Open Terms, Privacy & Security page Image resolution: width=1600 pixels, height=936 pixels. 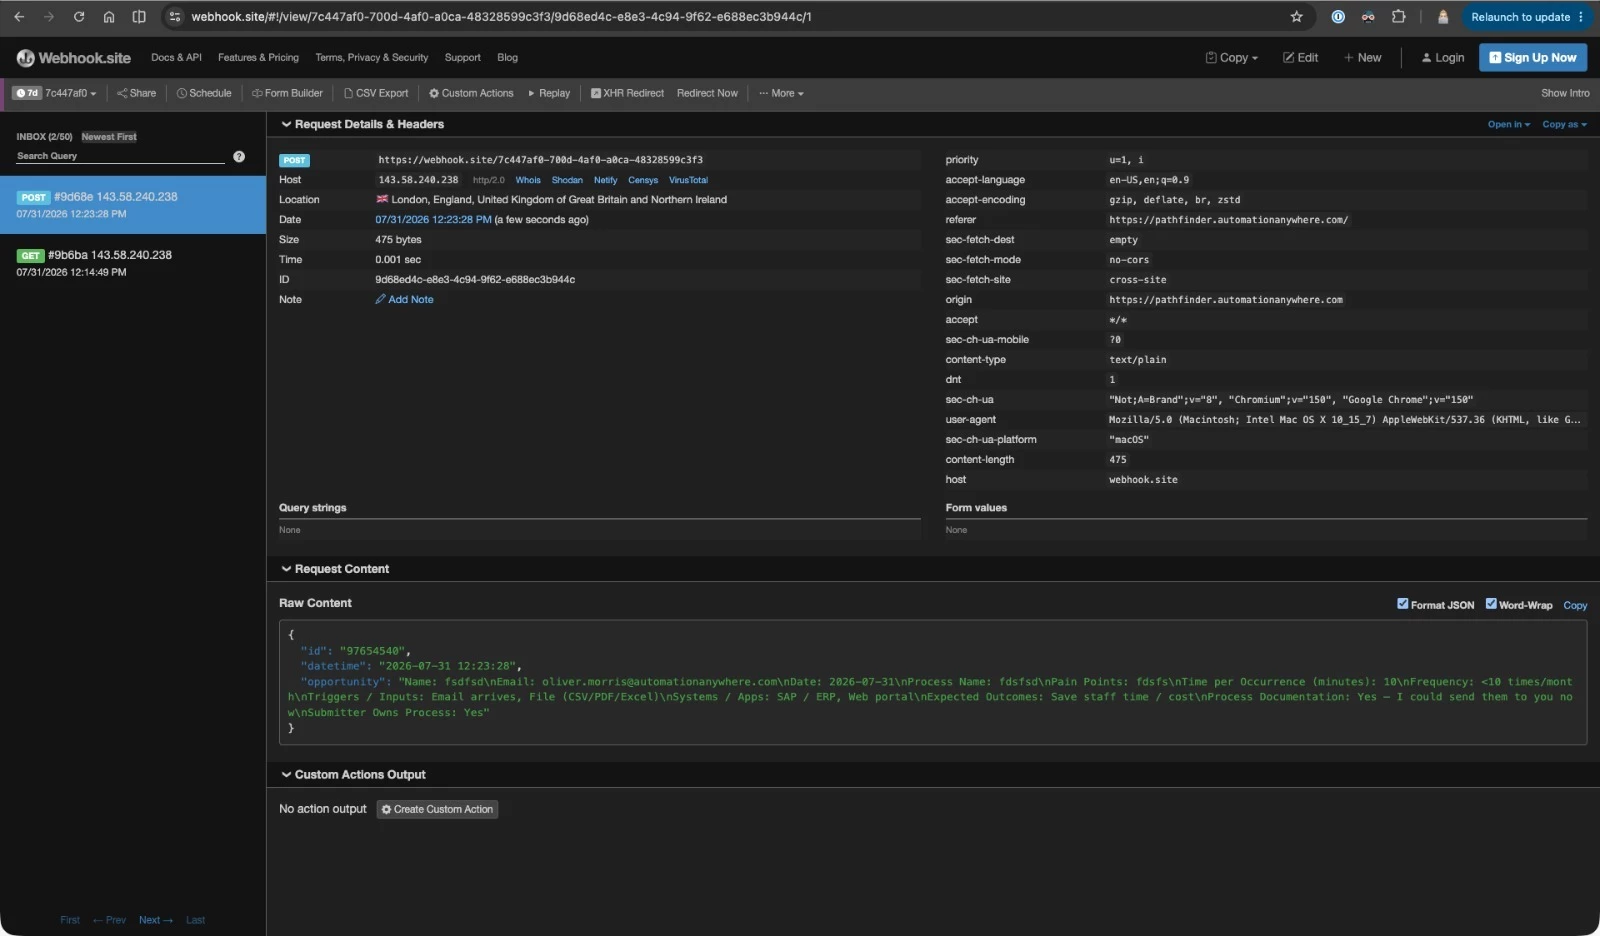371,58
